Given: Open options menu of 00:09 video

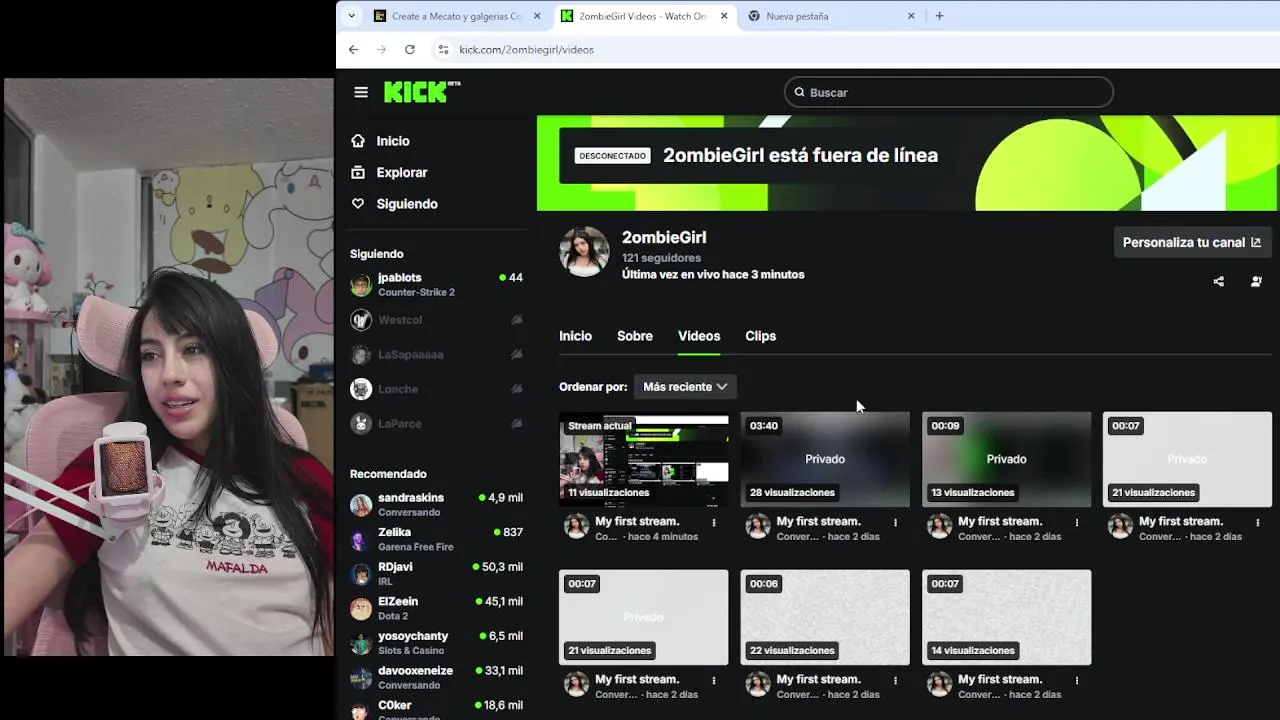Looking at the screenshot, I should [x=1077, y=522].
